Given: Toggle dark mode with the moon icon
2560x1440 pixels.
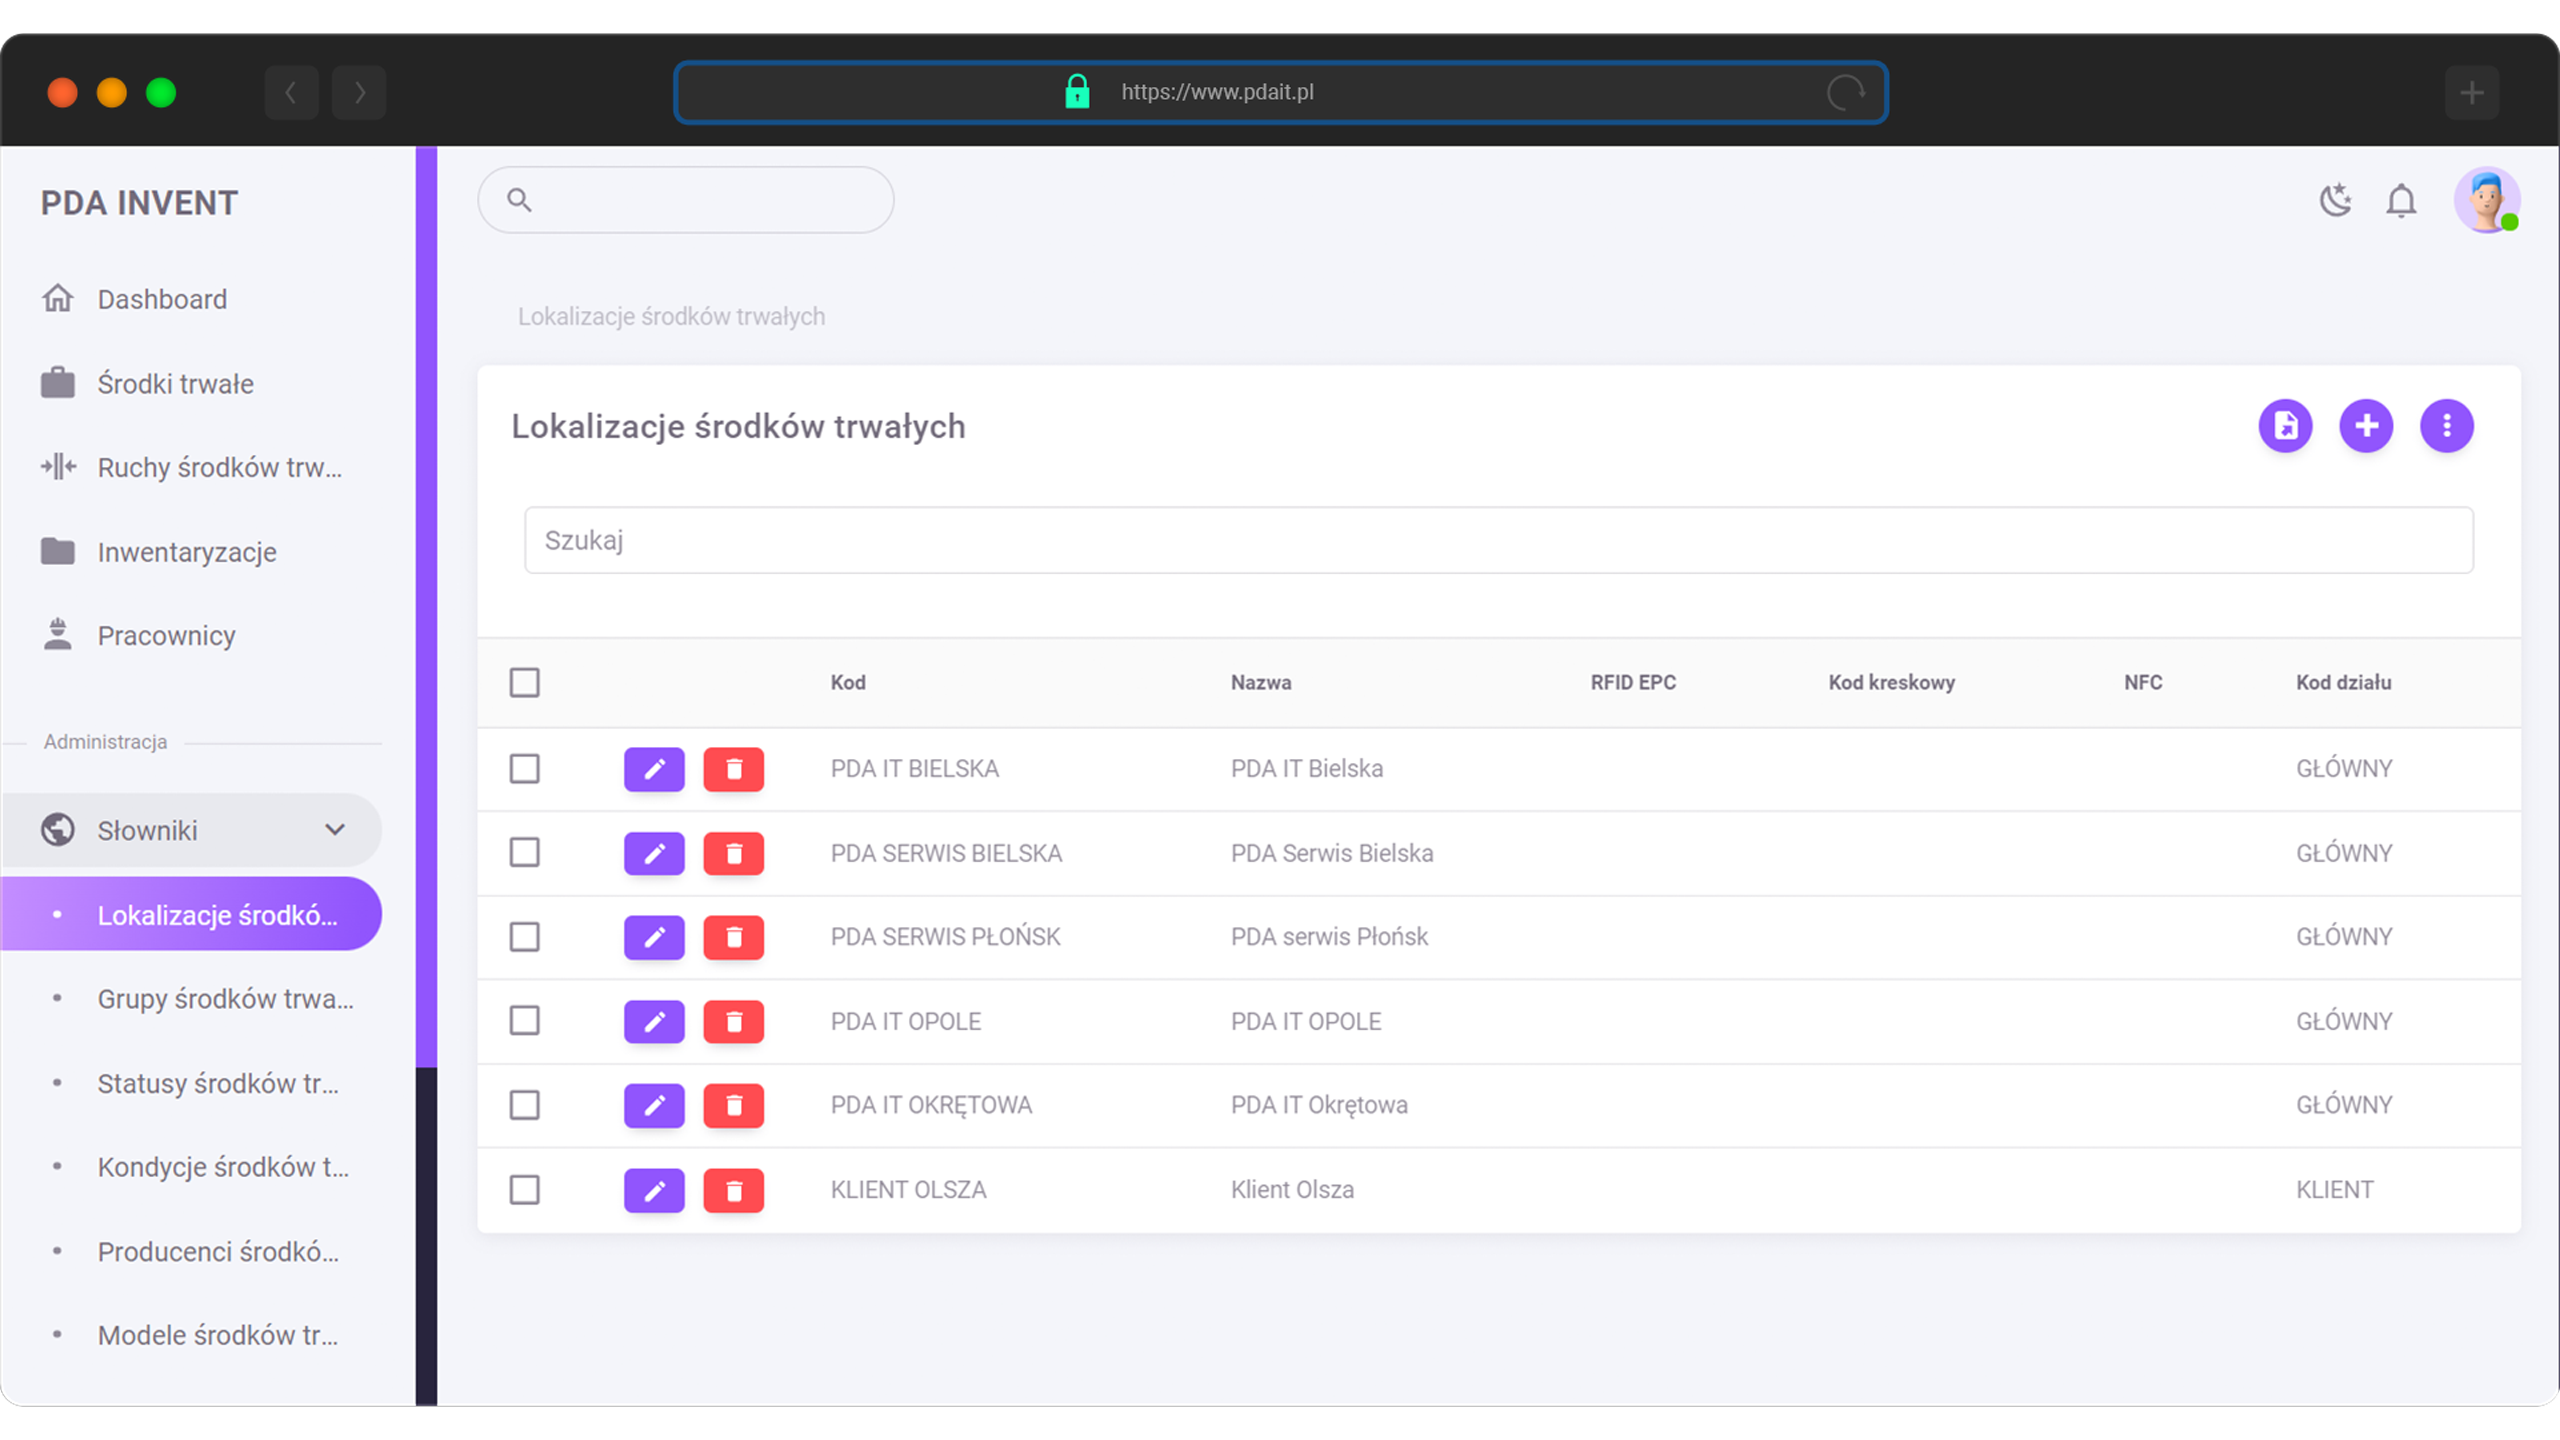Looking at the screenshot, I should tap(2335, 201).
